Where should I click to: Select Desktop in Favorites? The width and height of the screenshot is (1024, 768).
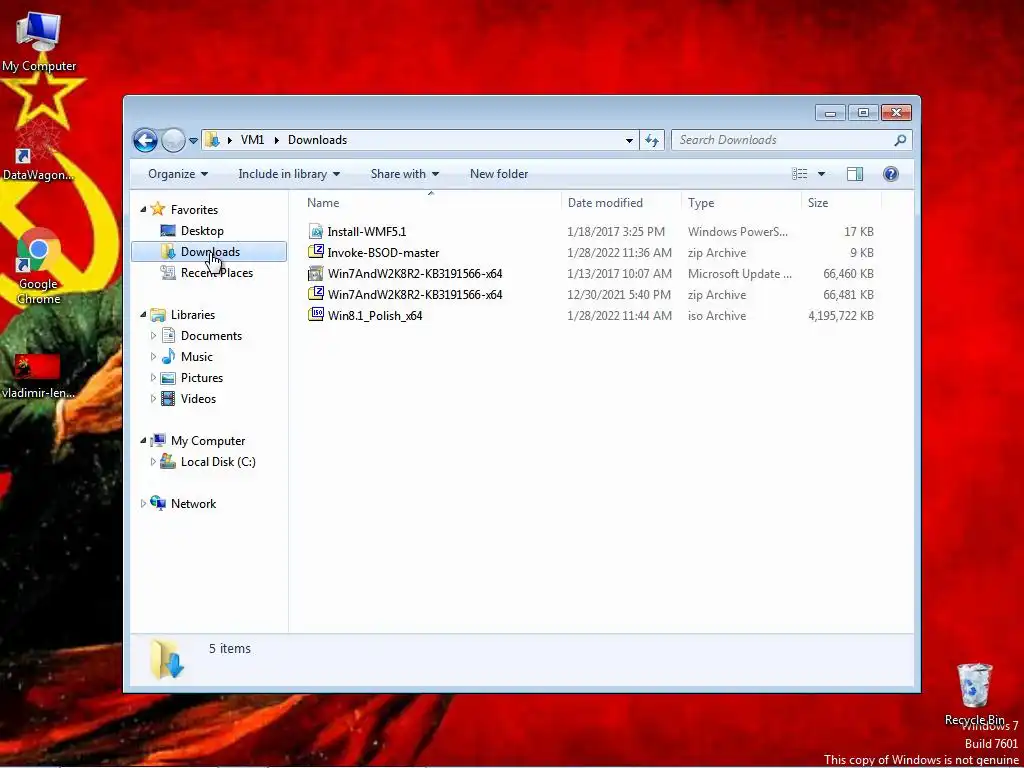point(202,231)
